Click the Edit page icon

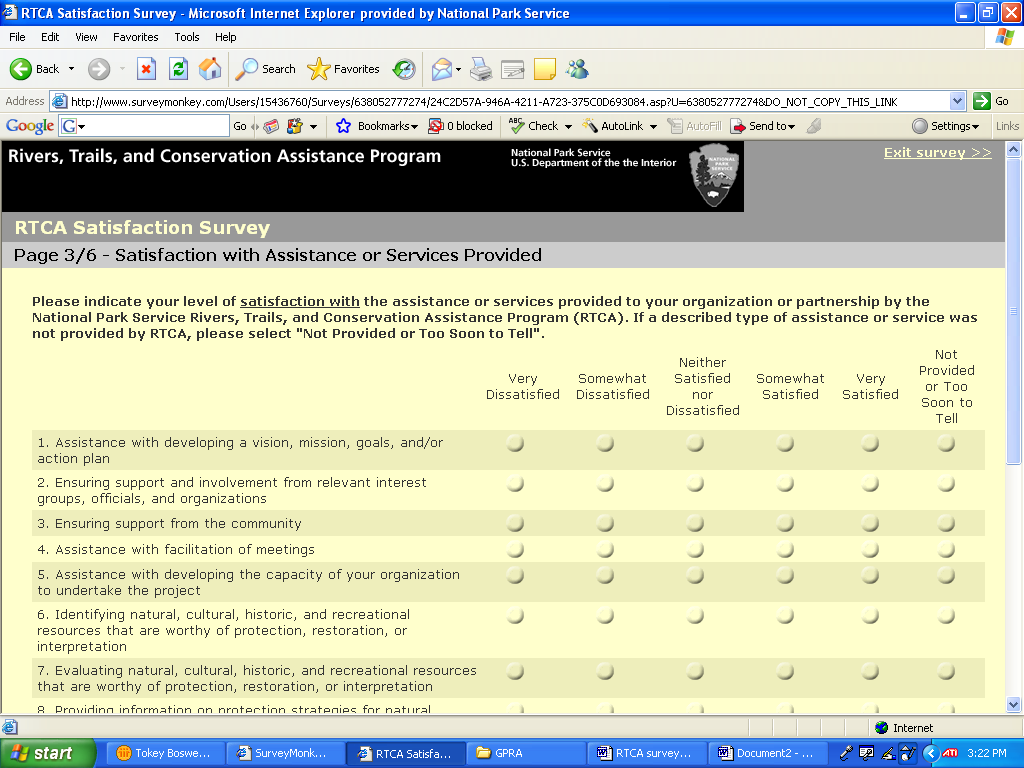(513, 69)
